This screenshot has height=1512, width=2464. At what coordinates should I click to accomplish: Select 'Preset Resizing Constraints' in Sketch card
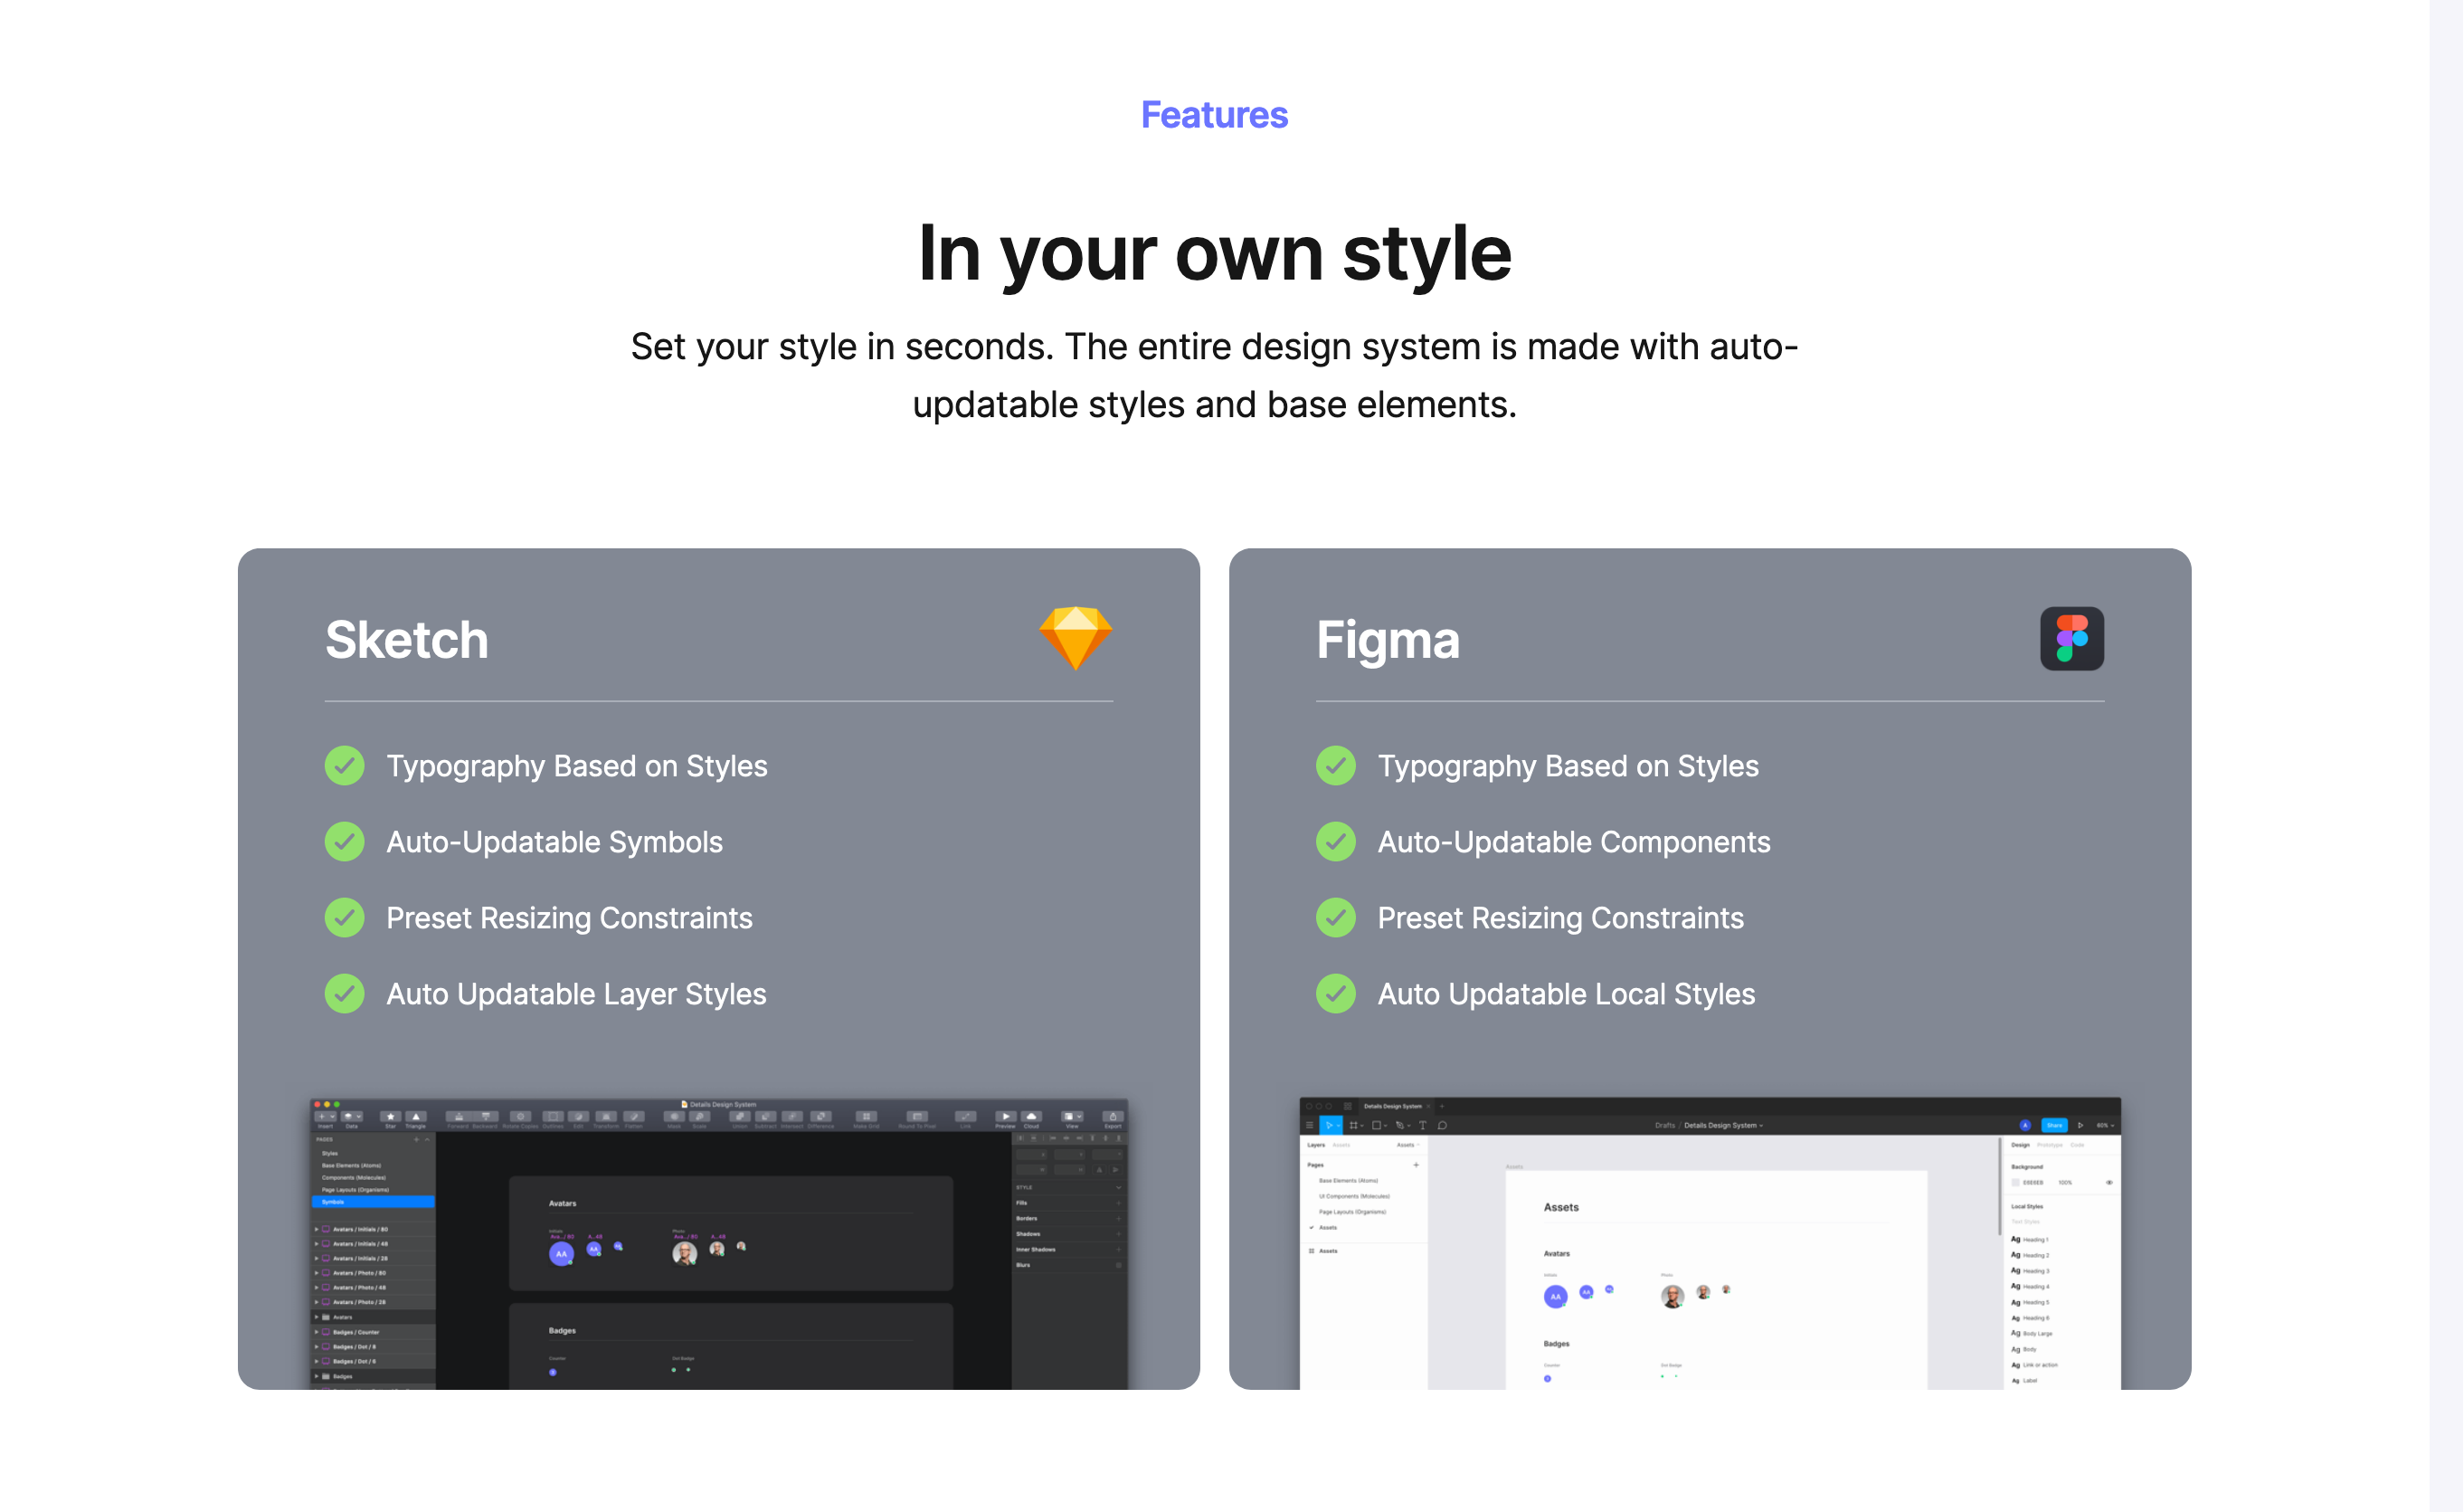(x=570, y=918)
